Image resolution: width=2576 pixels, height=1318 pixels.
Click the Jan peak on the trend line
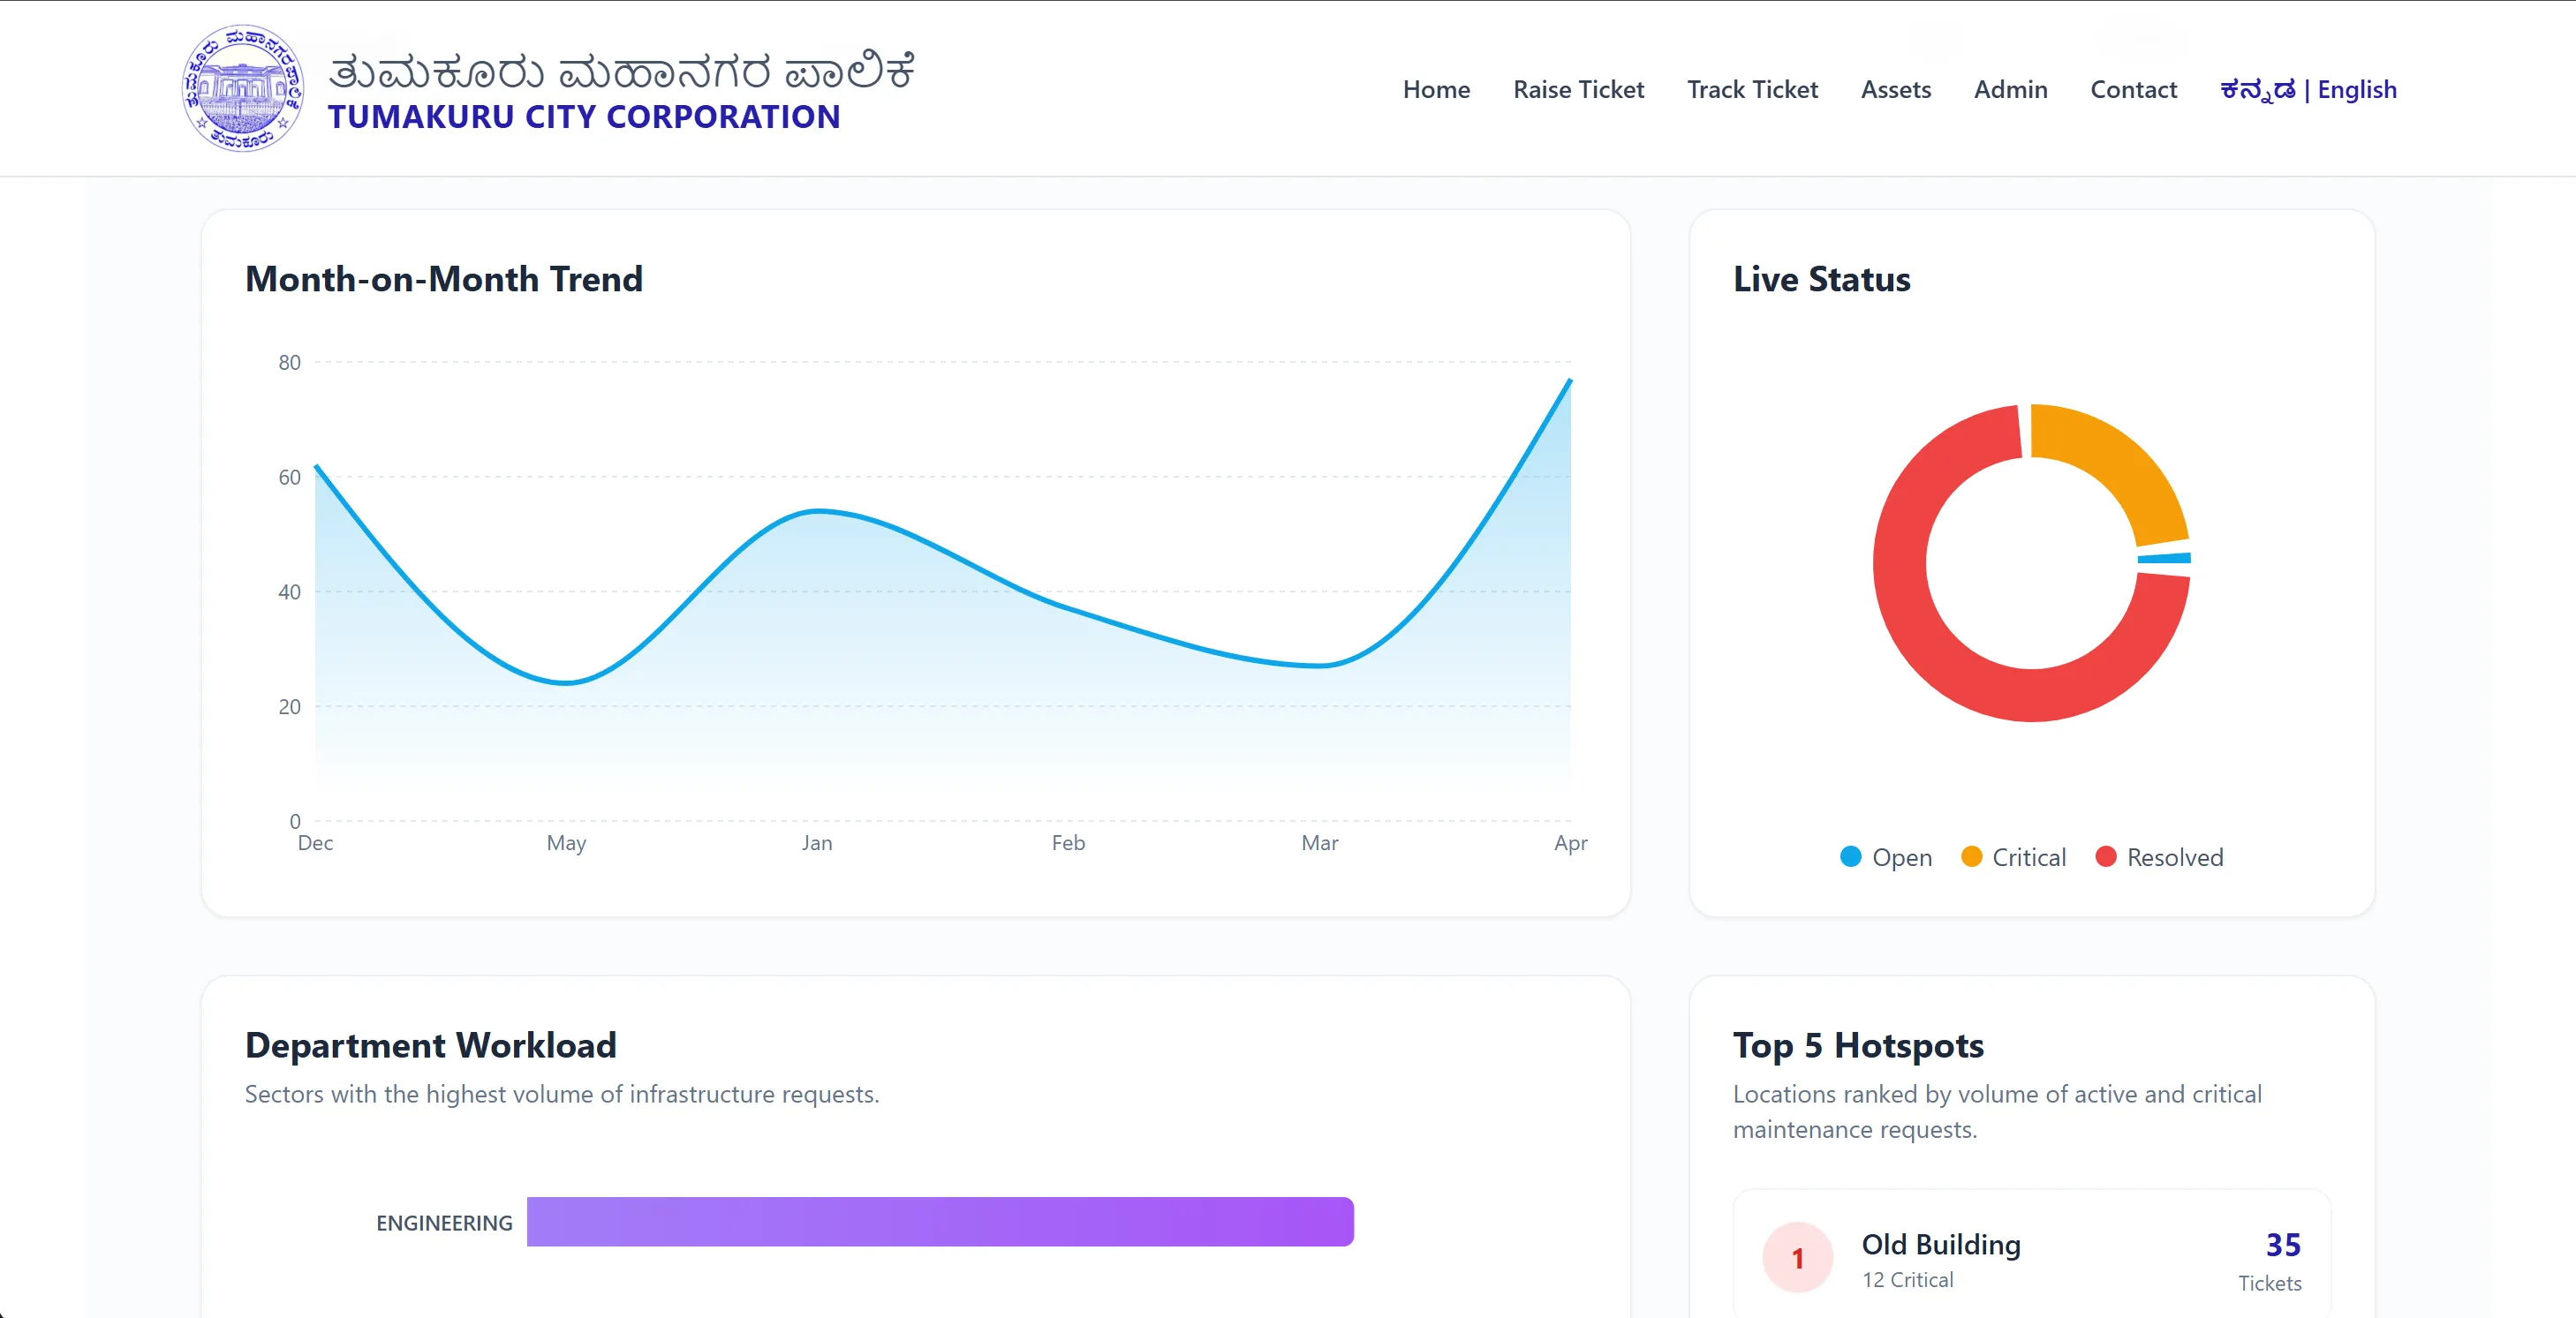point(818,511)
